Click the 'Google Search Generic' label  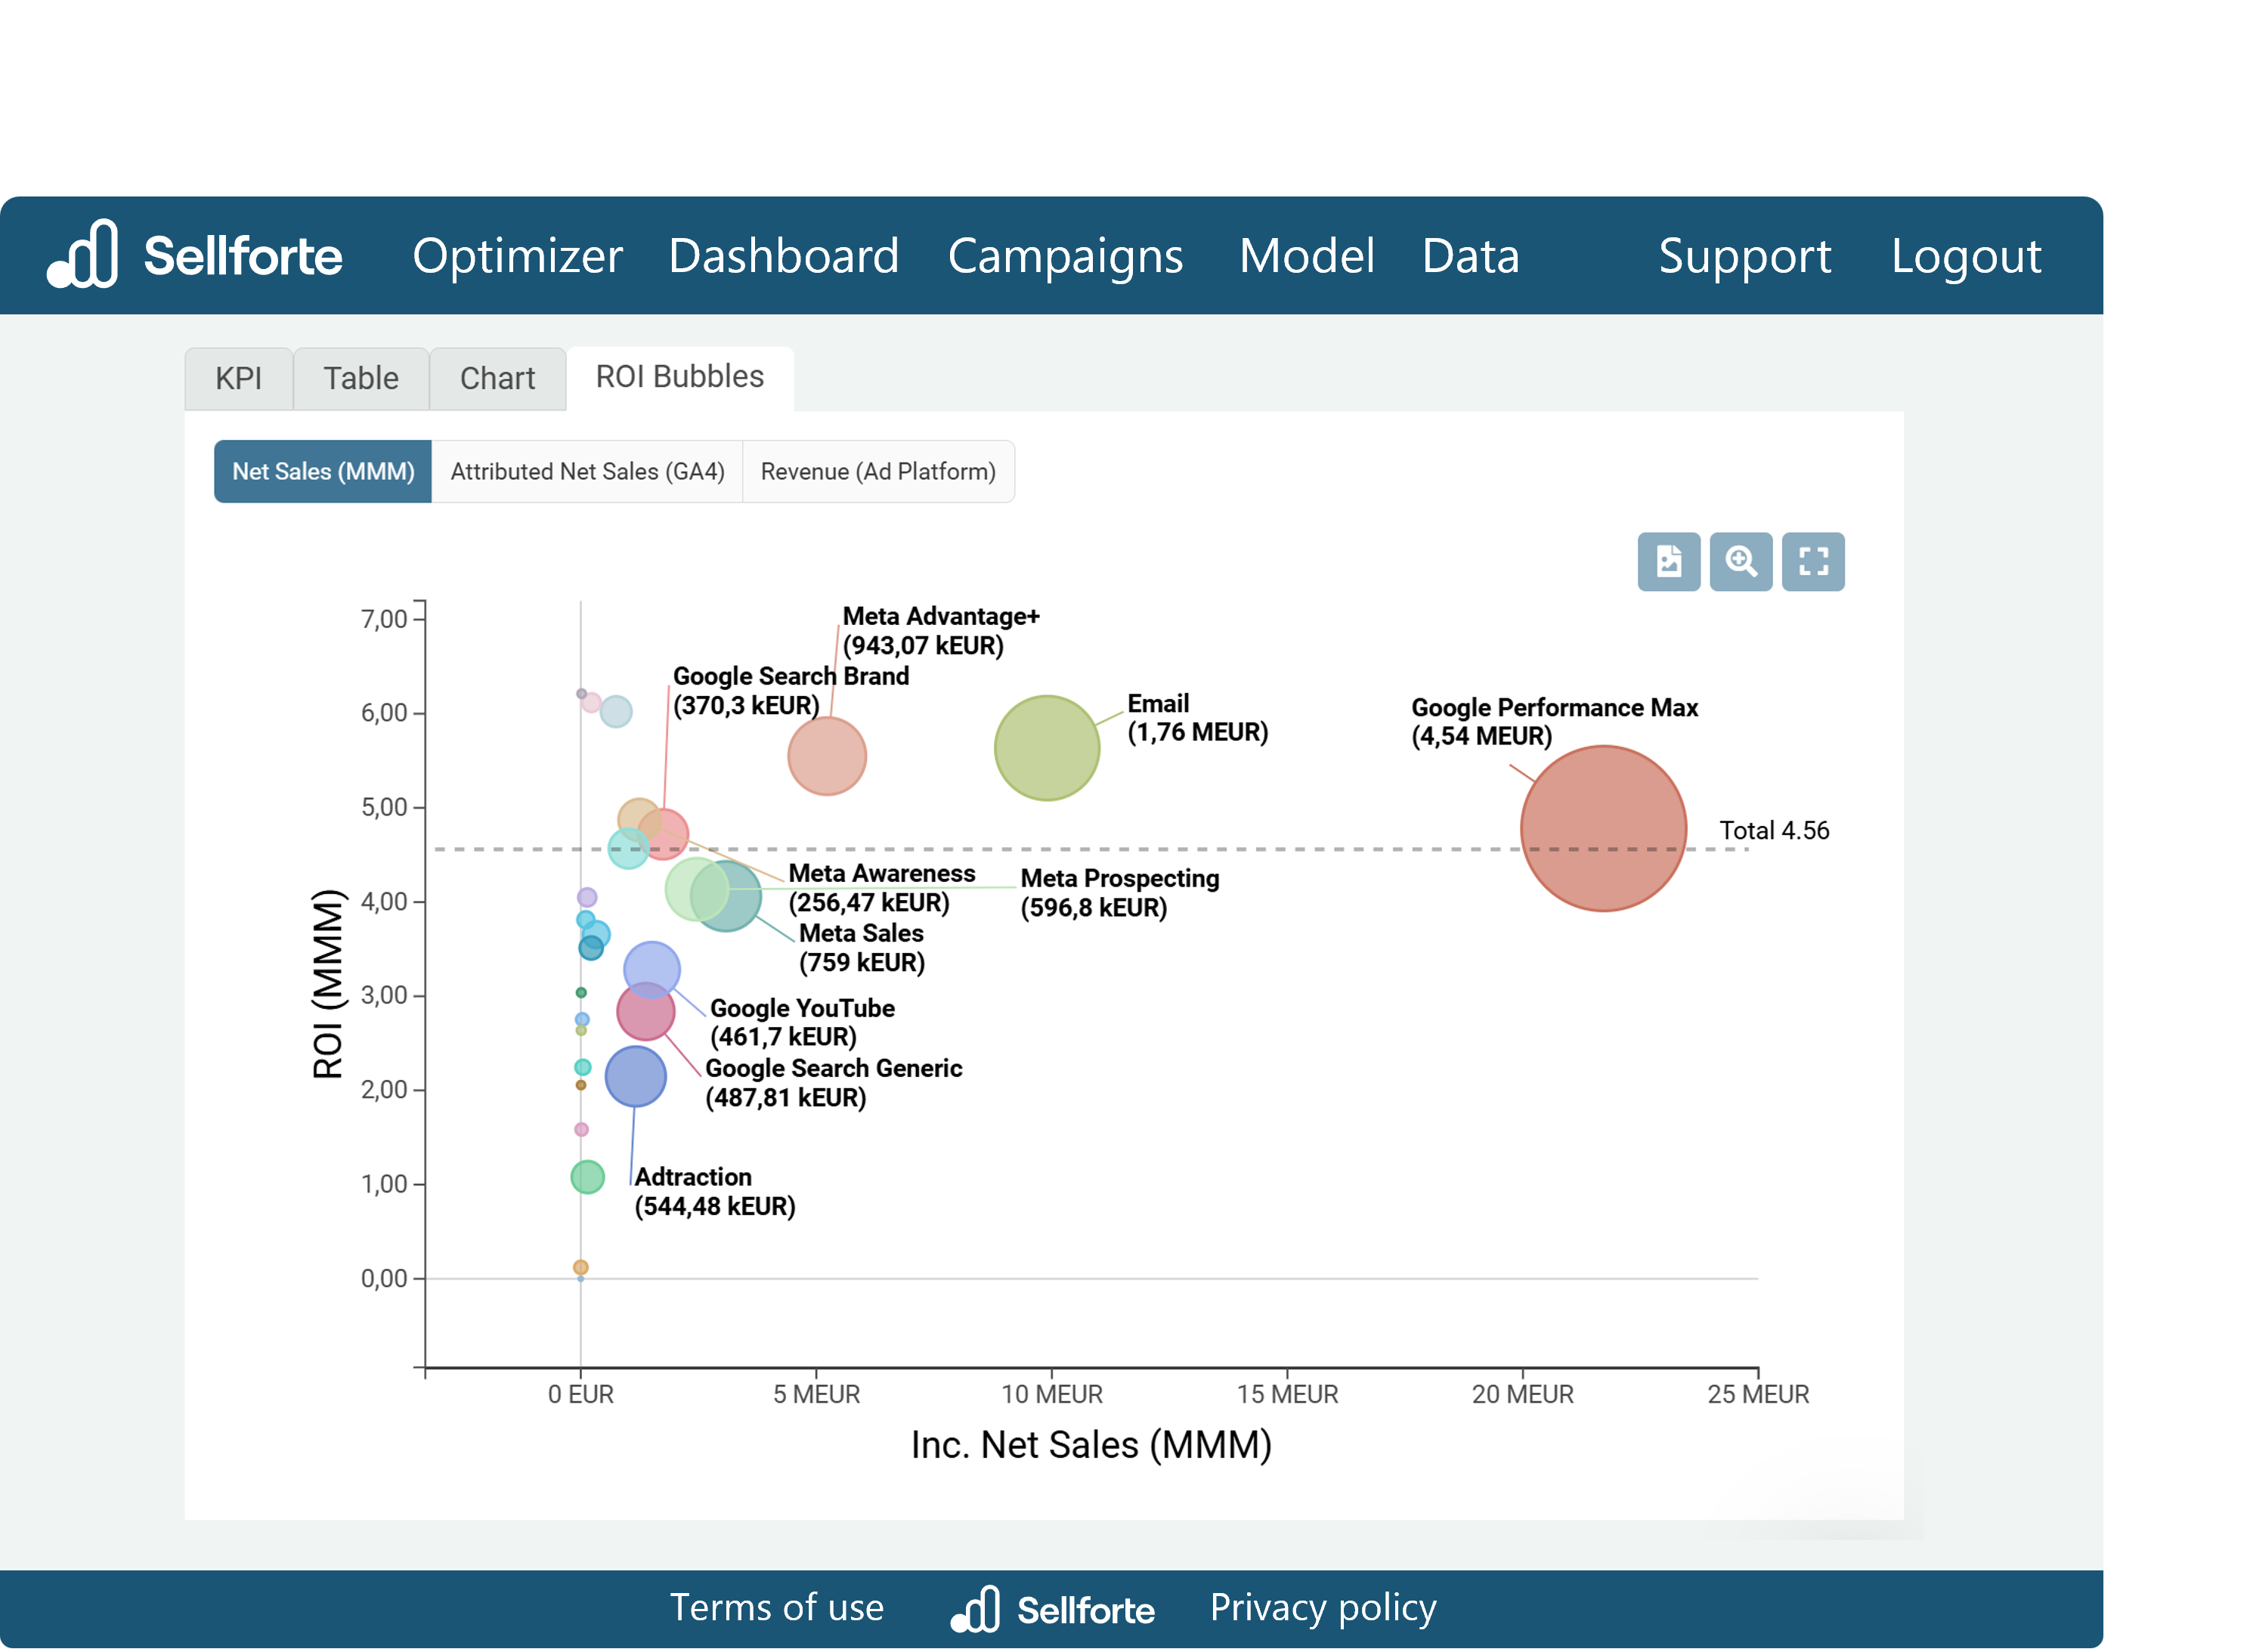pyautogui.click(x=833, y=1082)
